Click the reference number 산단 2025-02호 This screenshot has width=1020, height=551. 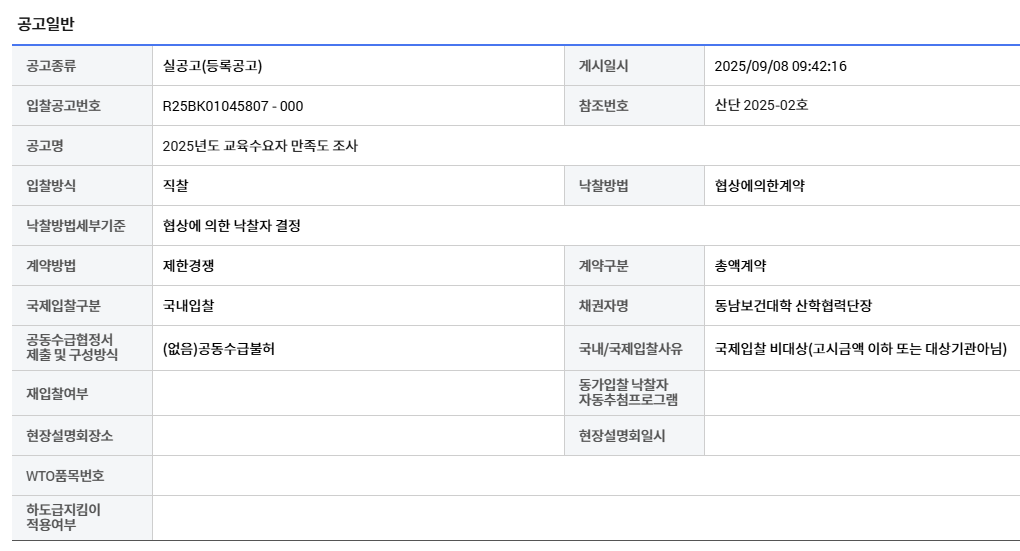click(761, 105)
